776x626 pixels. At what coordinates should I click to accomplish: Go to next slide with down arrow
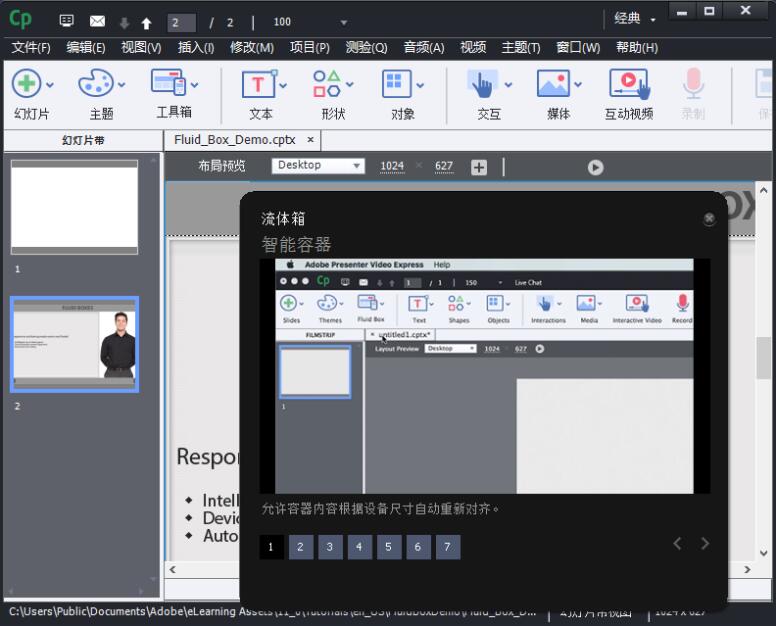click(x=124, y=23)
